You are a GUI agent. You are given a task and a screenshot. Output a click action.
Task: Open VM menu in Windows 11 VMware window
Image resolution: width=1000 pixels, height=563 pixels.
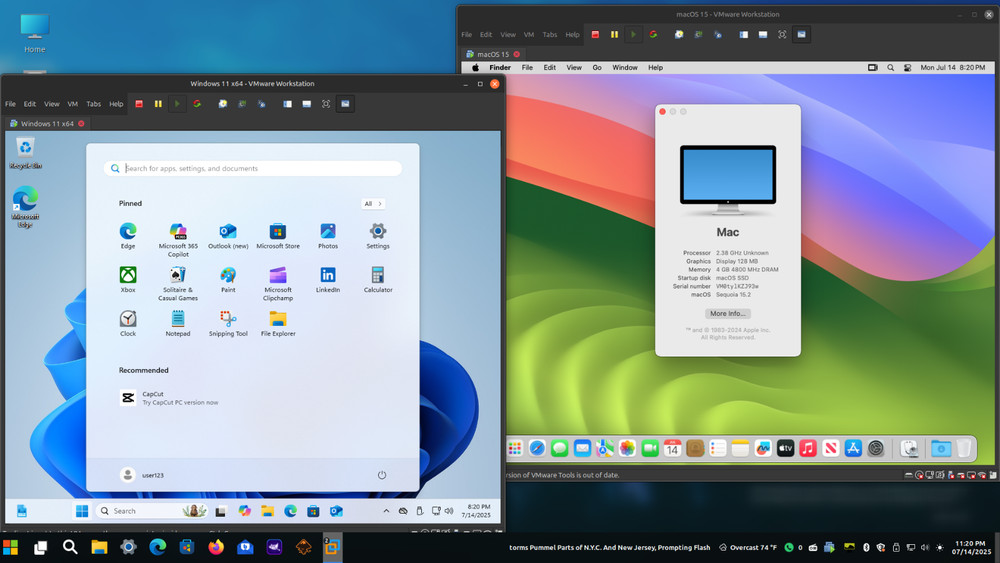point(73,104)
